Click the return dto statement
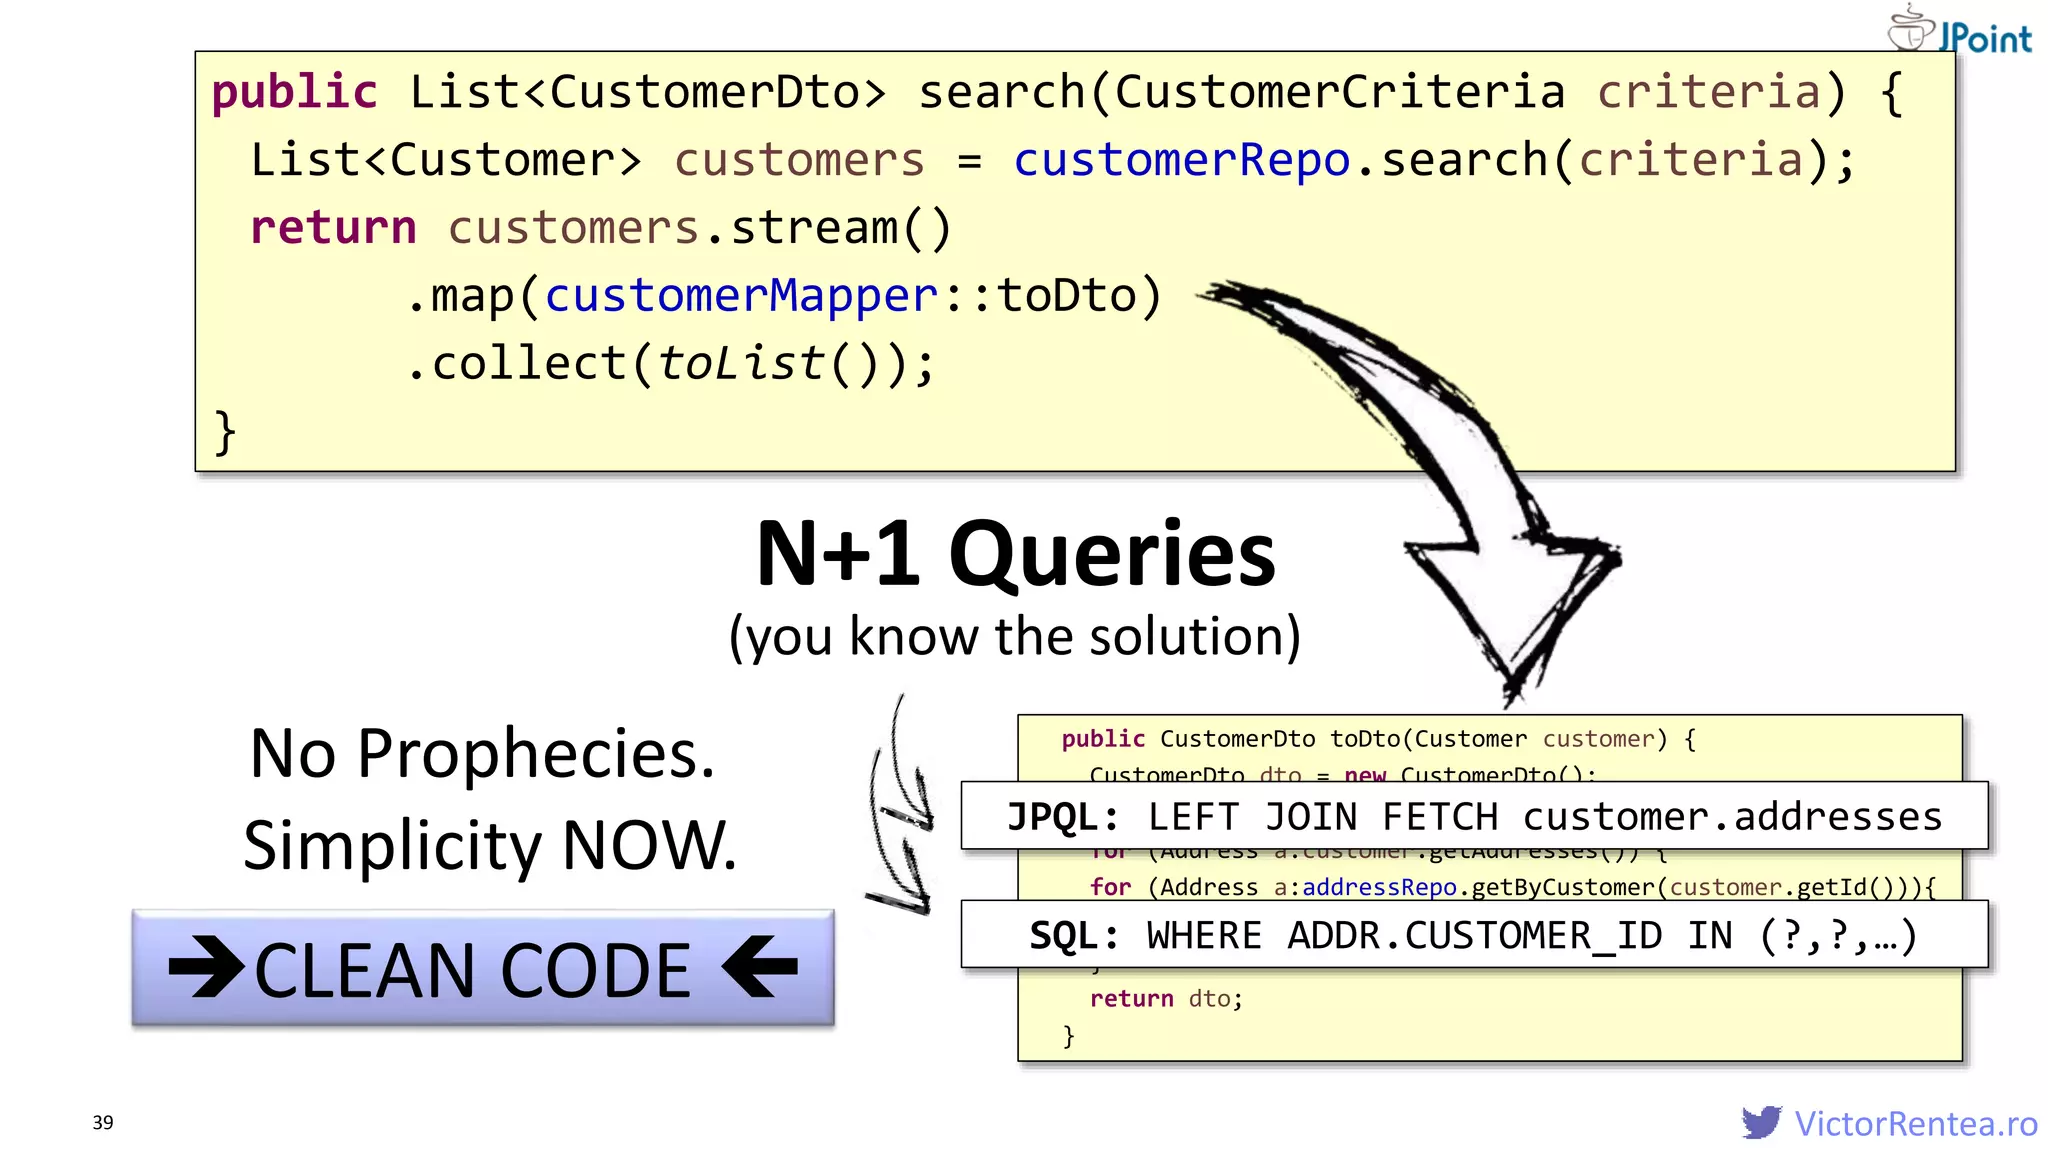 point(1166,999)
